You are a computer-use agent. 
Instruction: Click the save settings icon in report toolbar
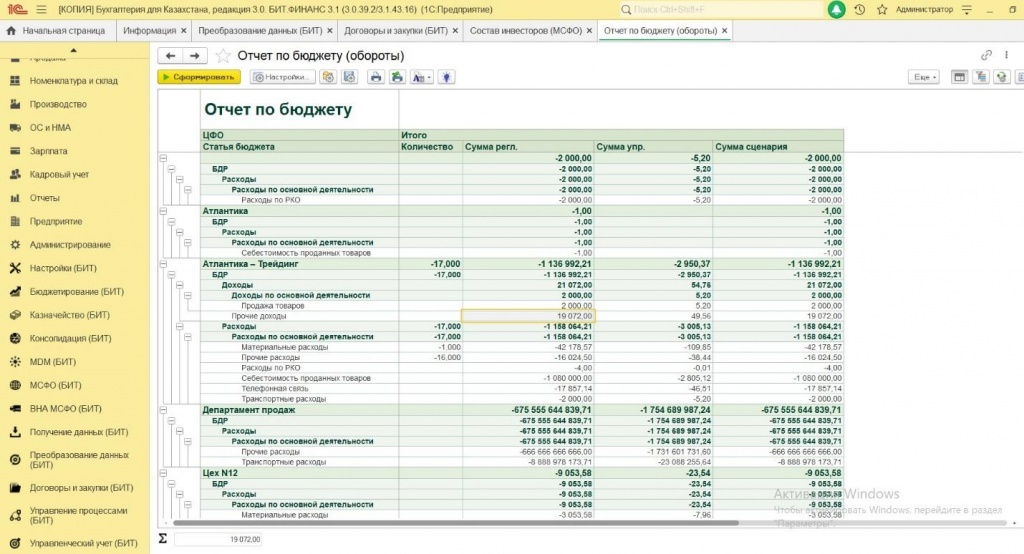pos(350,77)
